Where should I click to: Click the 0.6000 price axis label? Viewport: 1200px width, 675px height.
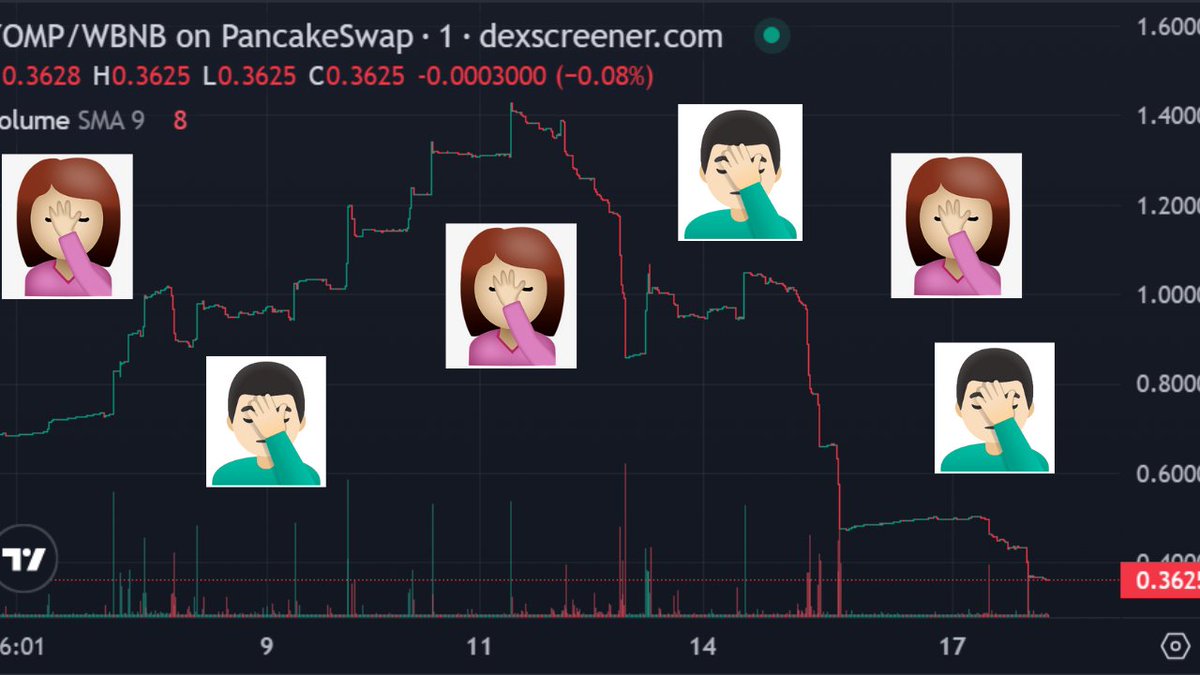(x=1168, y=474)
